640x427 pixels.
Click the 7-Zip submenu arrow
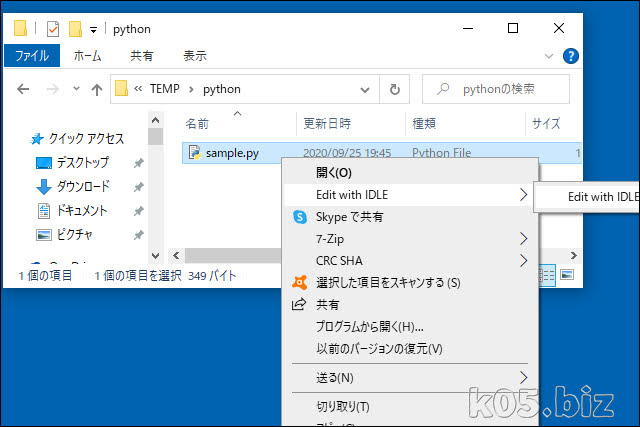tap(524, 239)
